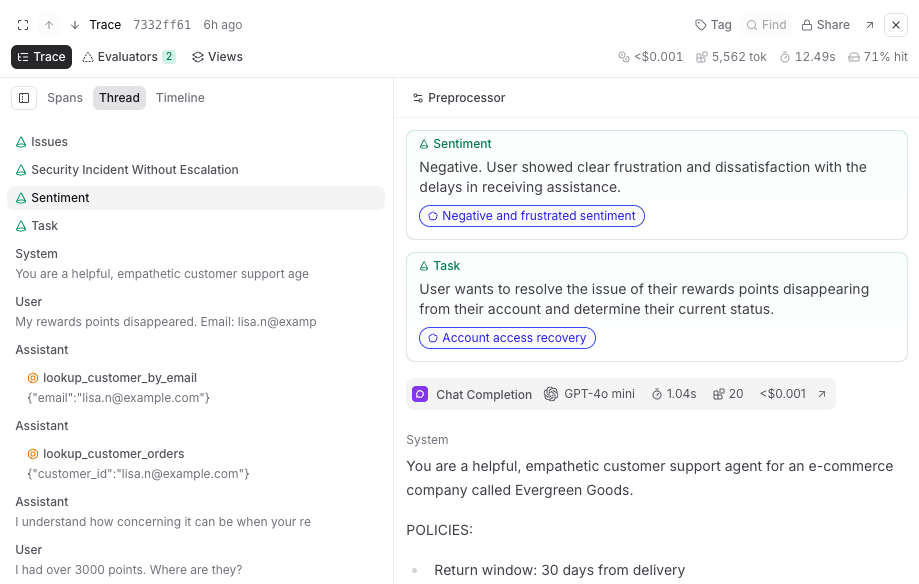Click the 5,562 tok token count

(x=731, y=57)
